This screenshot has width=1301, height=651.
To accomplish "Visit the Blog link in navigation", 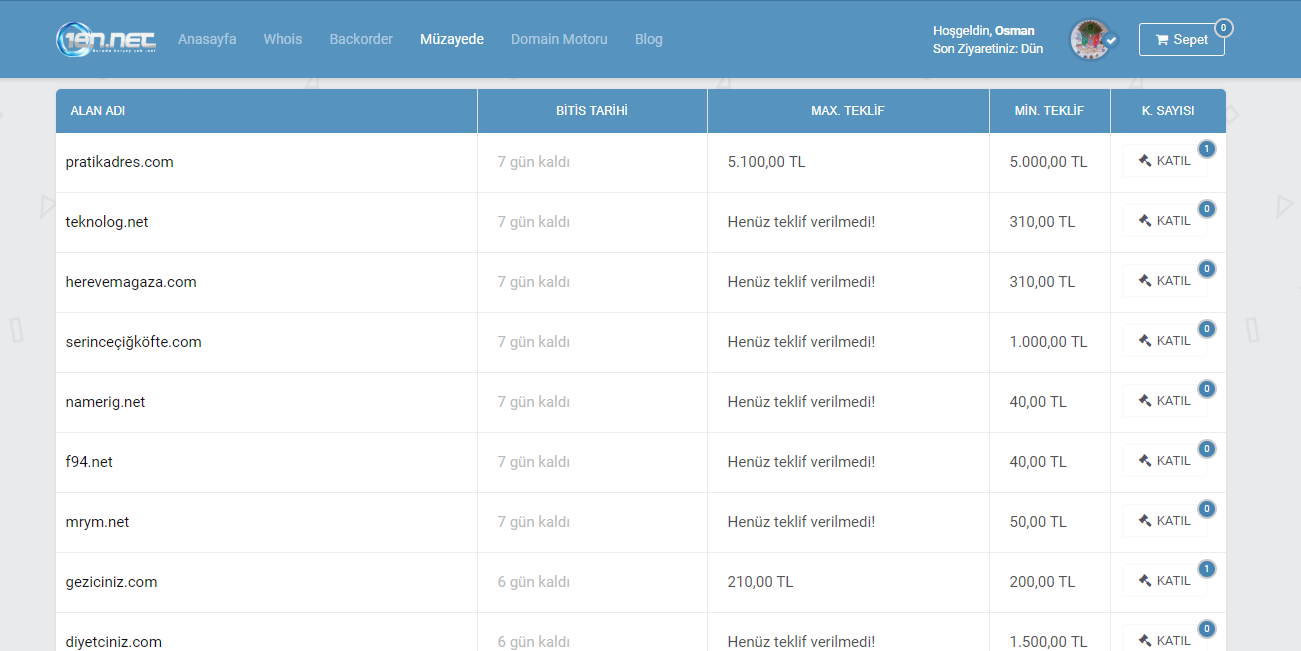I will (649, 39).
